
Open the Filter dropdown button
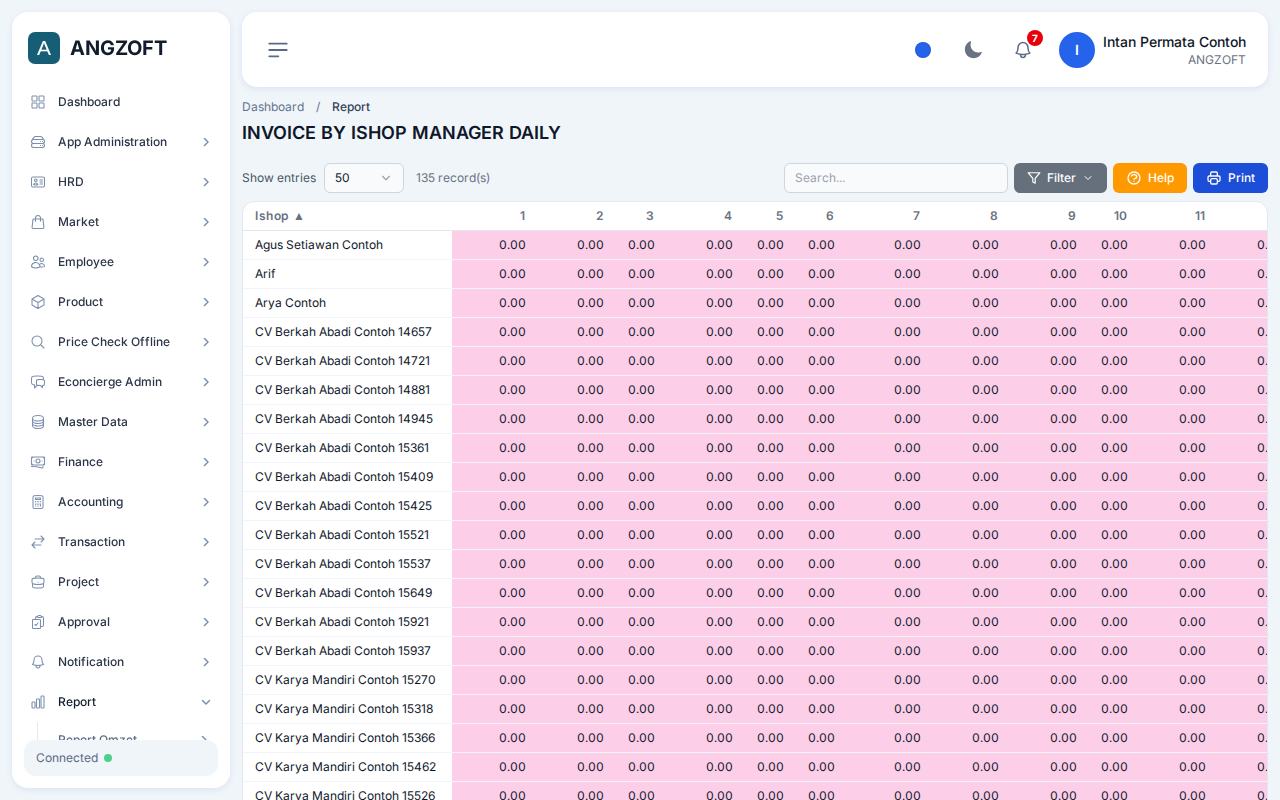coord(1060,178)
